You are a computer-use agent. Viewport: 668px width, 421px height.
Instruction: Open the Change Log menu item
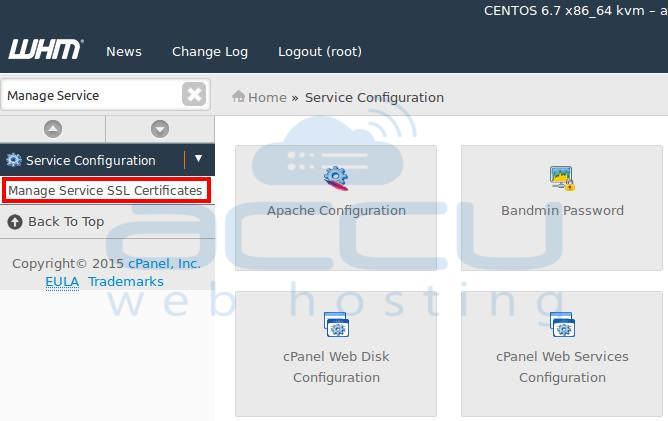[x=210, y=52]
